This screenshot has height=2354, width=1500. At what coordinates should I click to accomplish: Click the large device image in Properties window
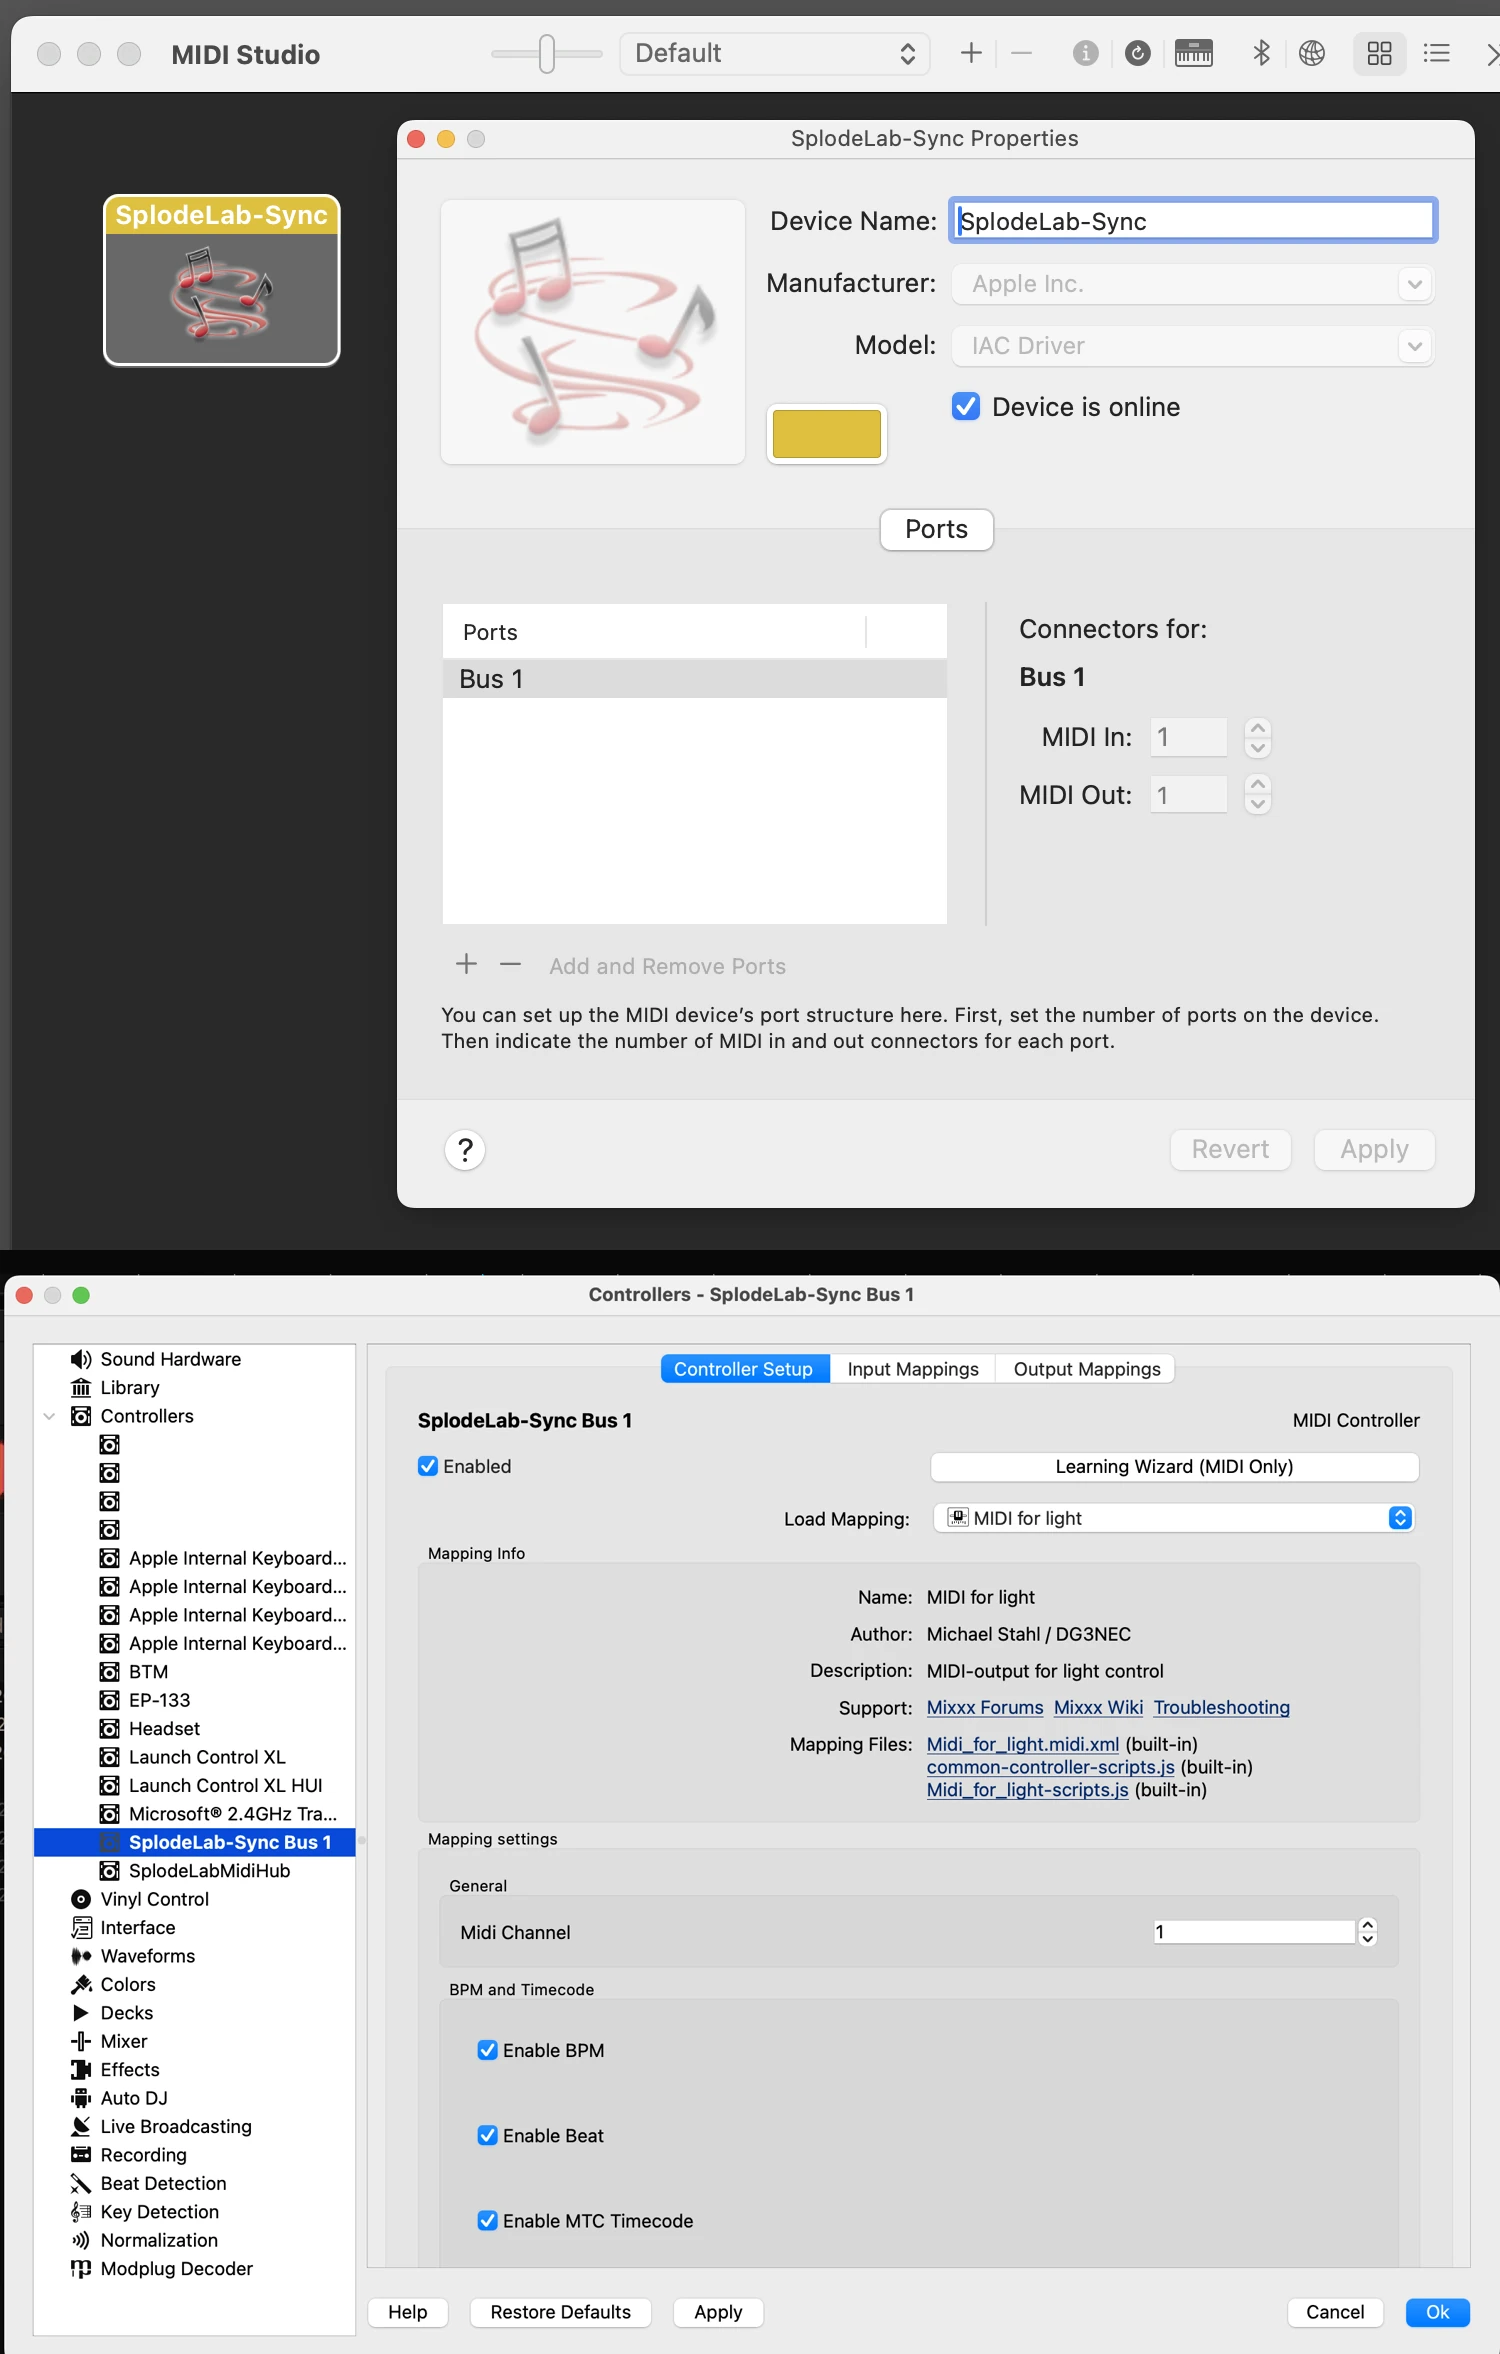click(x=593, y=332)
